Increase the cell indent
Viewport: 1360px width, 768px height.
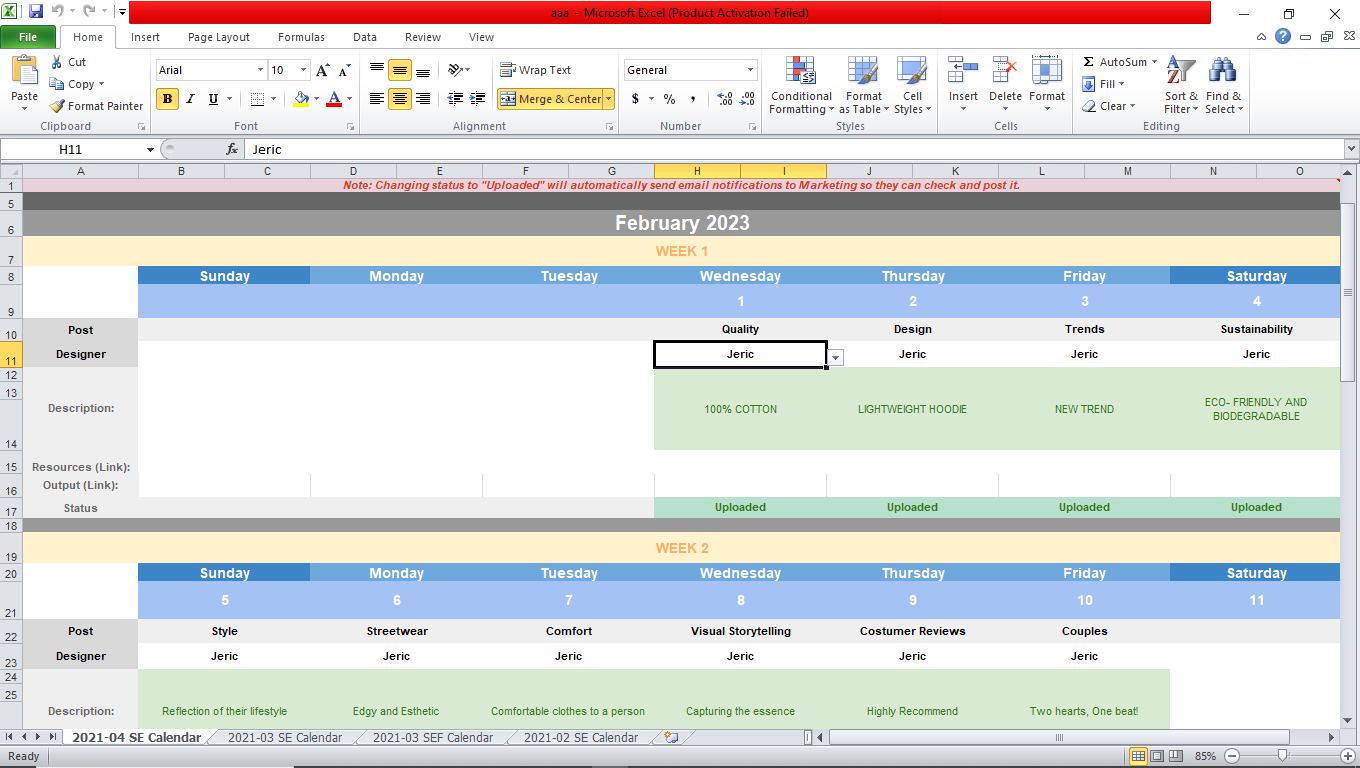[478, 99]
